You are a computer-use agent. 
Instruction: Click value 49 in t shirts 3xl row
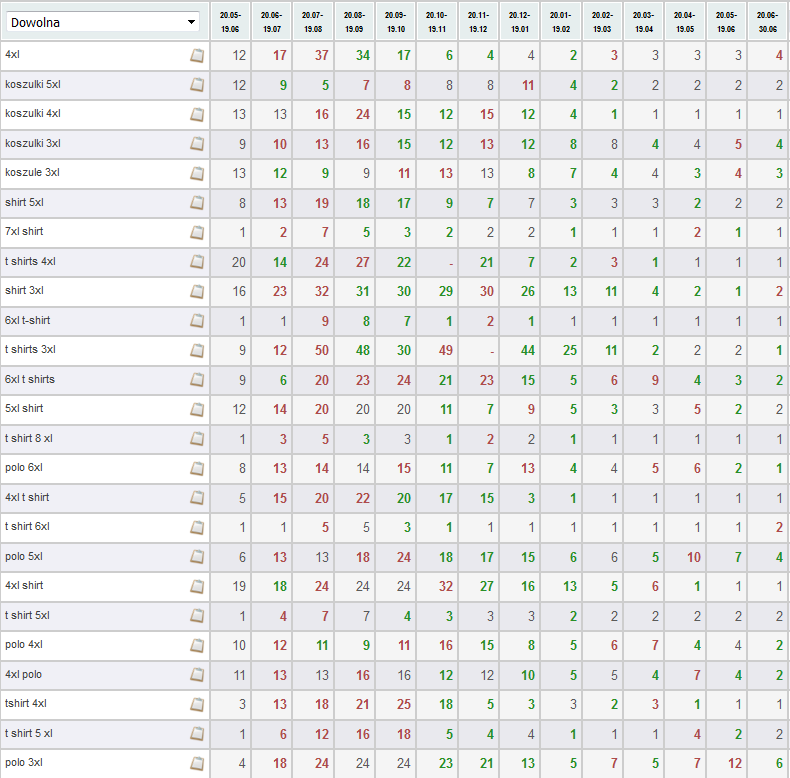click(445, 350)
